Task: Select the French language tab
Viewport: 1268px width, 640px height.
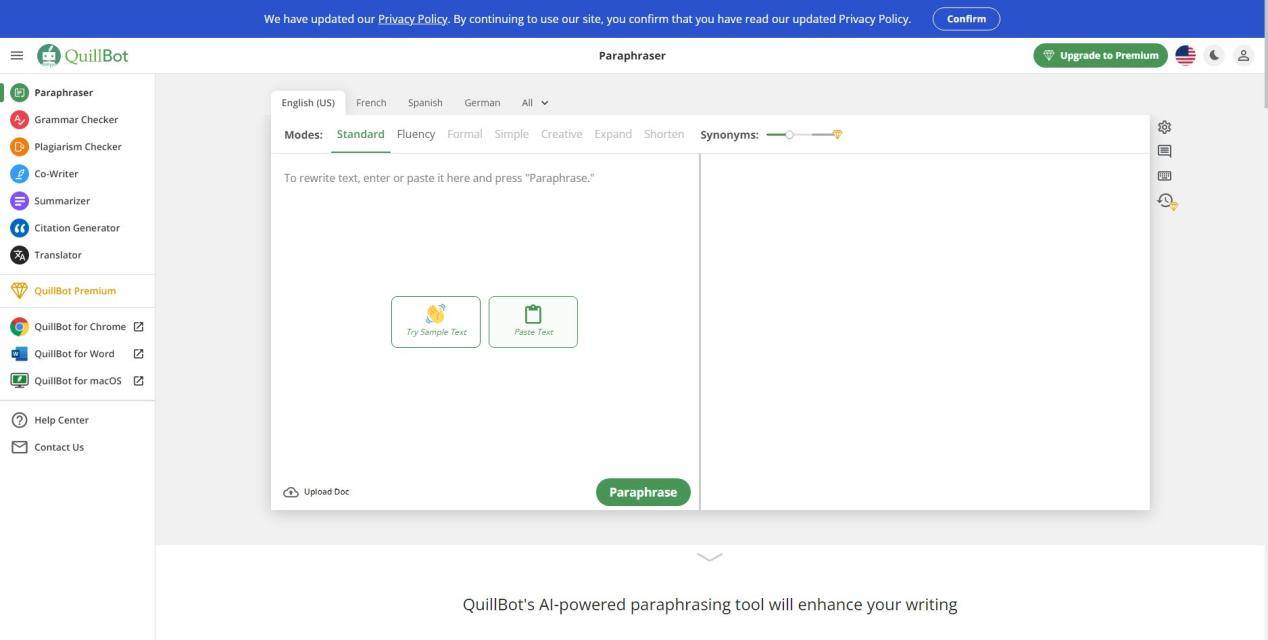Action: 370,103
